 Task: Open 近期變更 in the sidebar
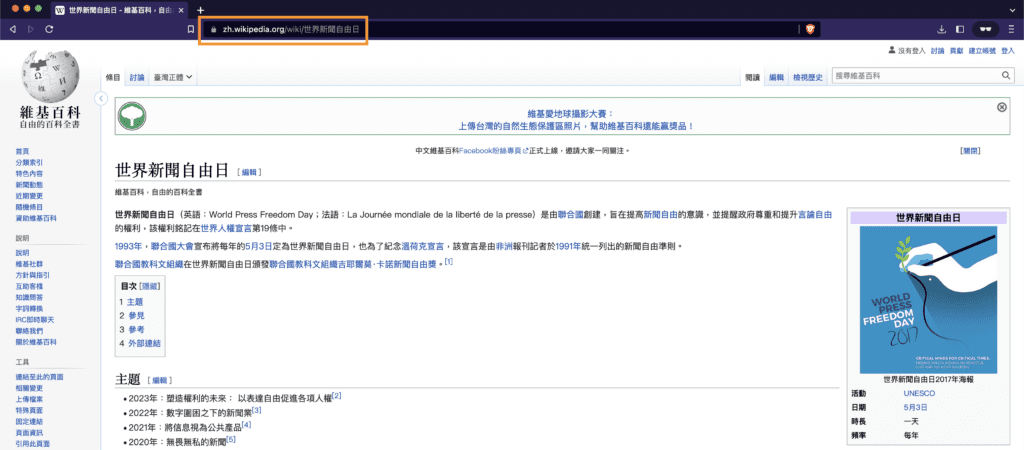[29, 195]
